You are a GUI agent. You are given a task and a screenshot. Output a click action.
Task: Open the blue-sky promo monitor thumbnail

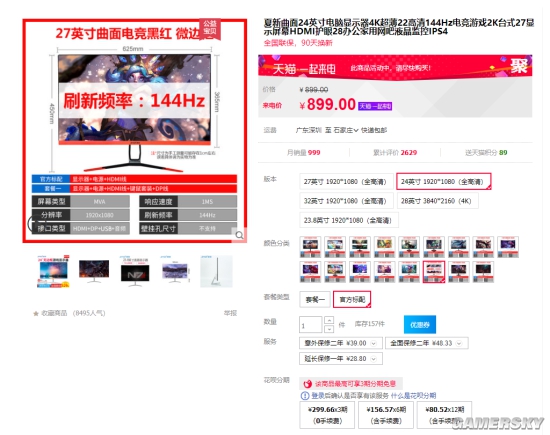pos(53,272)
